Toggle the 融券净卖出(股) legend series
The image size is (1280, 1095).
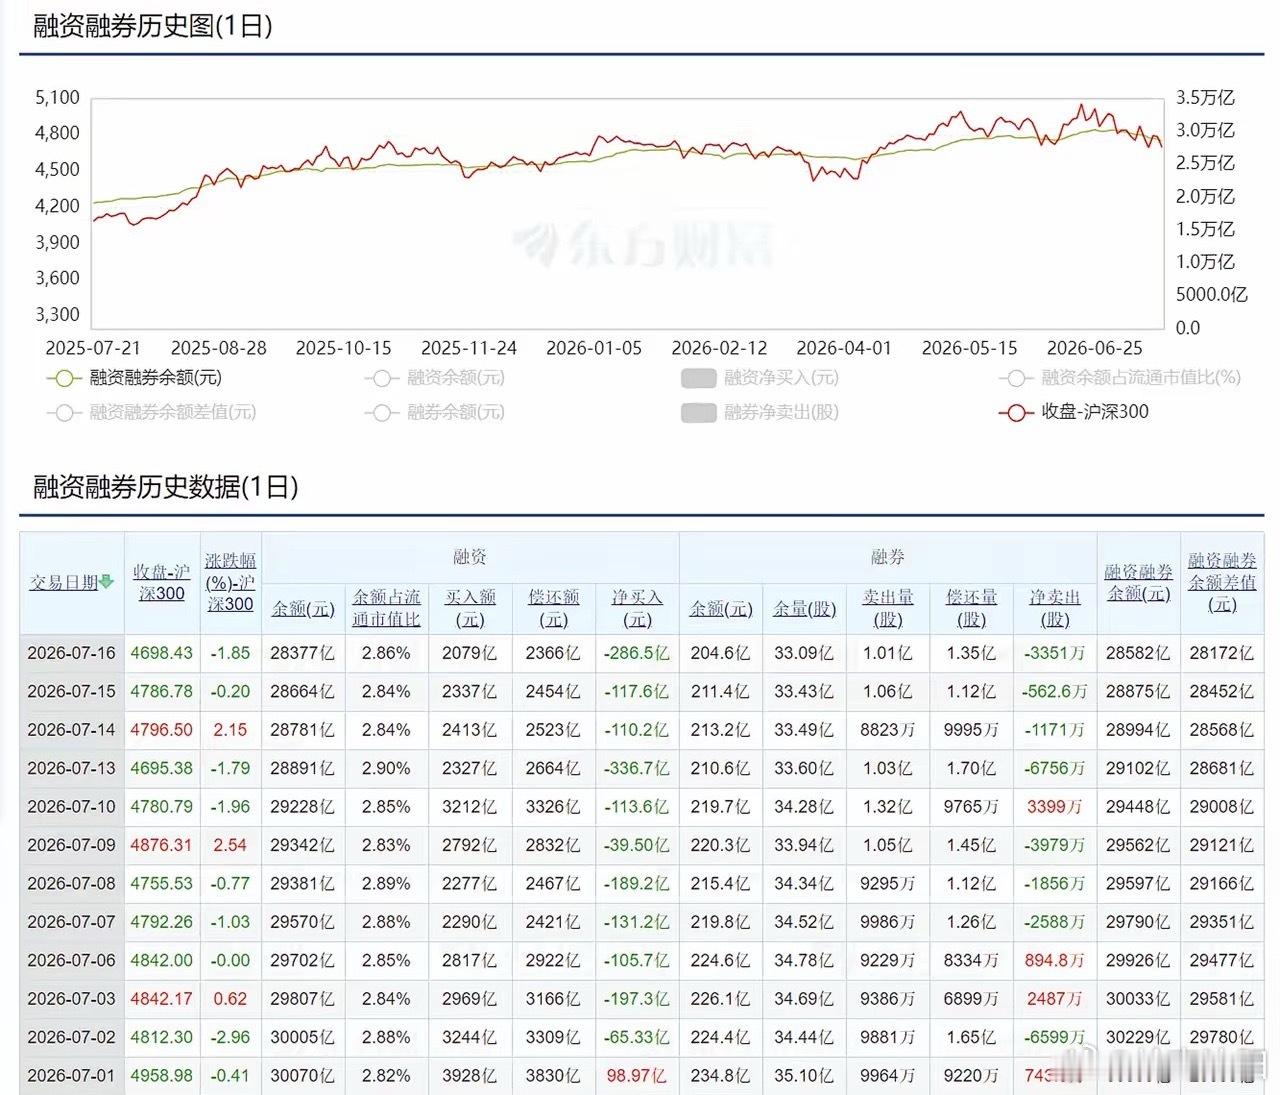pyautogui.click(x=759, y=412)
